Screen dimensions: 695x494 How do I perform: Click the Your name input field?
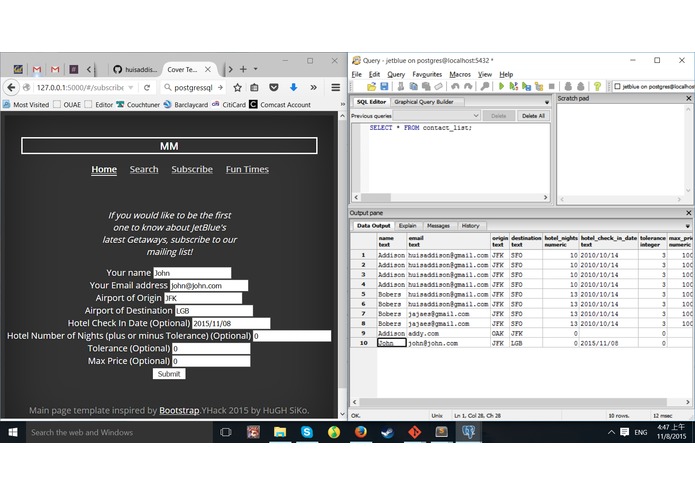[x=192, y=272]
